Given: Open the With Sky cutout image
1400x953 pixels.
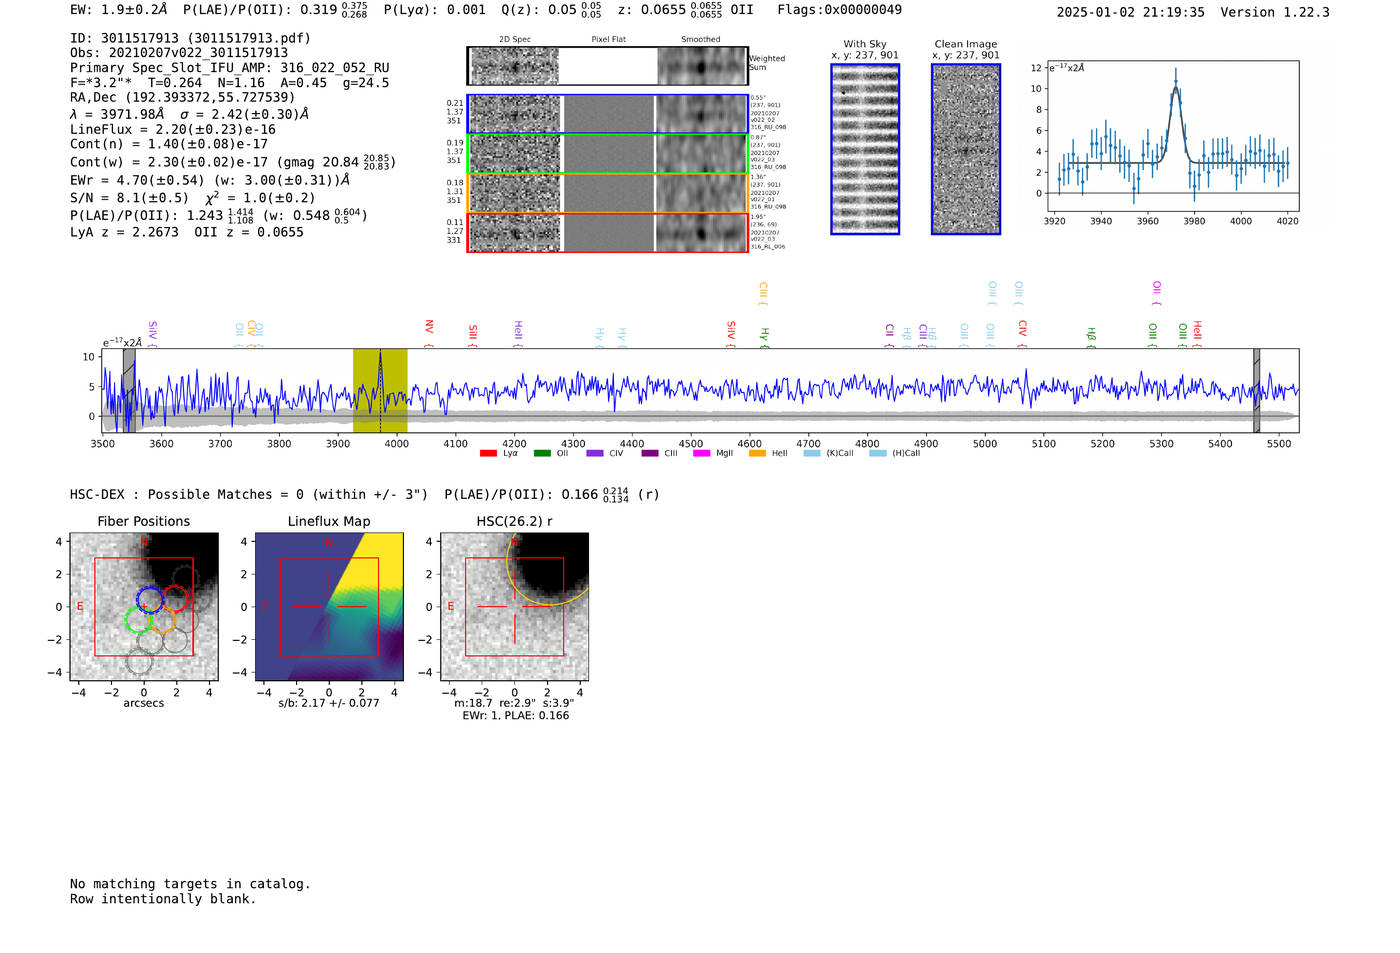Looking at the screenshot, I should pos(865,149).
